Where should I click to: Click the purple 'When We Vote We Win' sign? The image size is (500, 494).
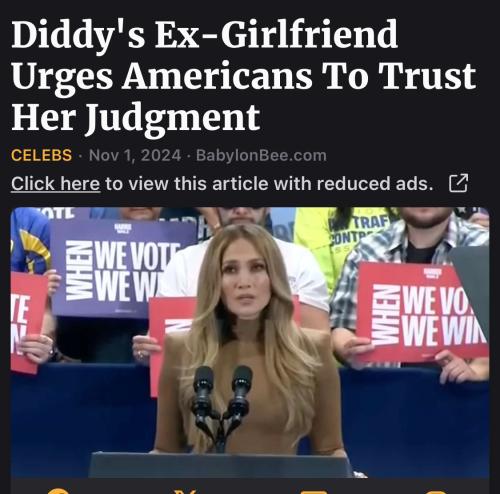[x=123, y=269]
